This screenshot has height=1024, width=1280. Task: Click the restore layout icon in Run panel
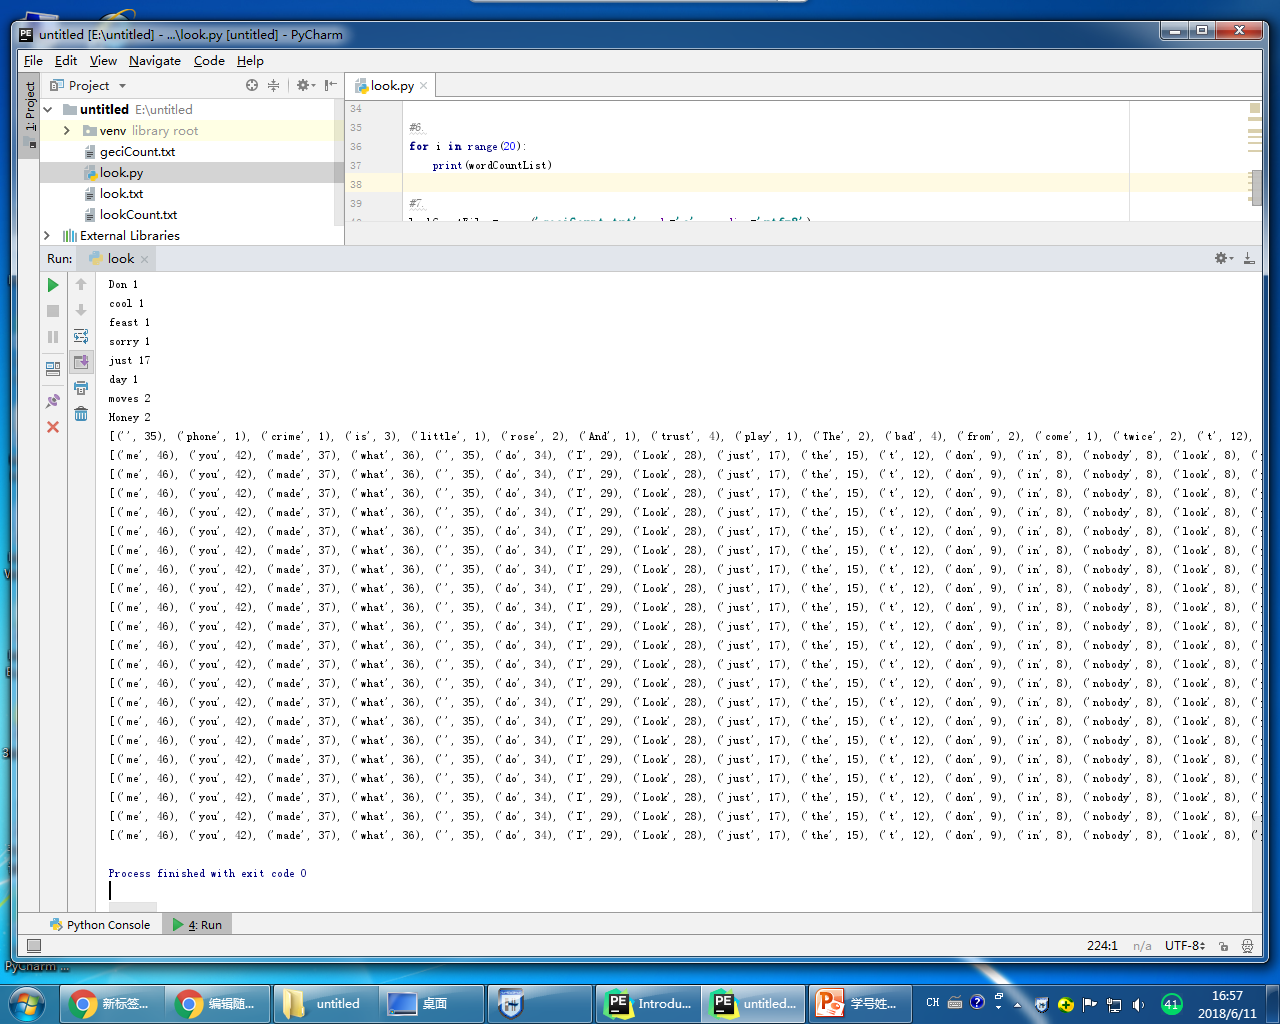(x=53, y=369)
